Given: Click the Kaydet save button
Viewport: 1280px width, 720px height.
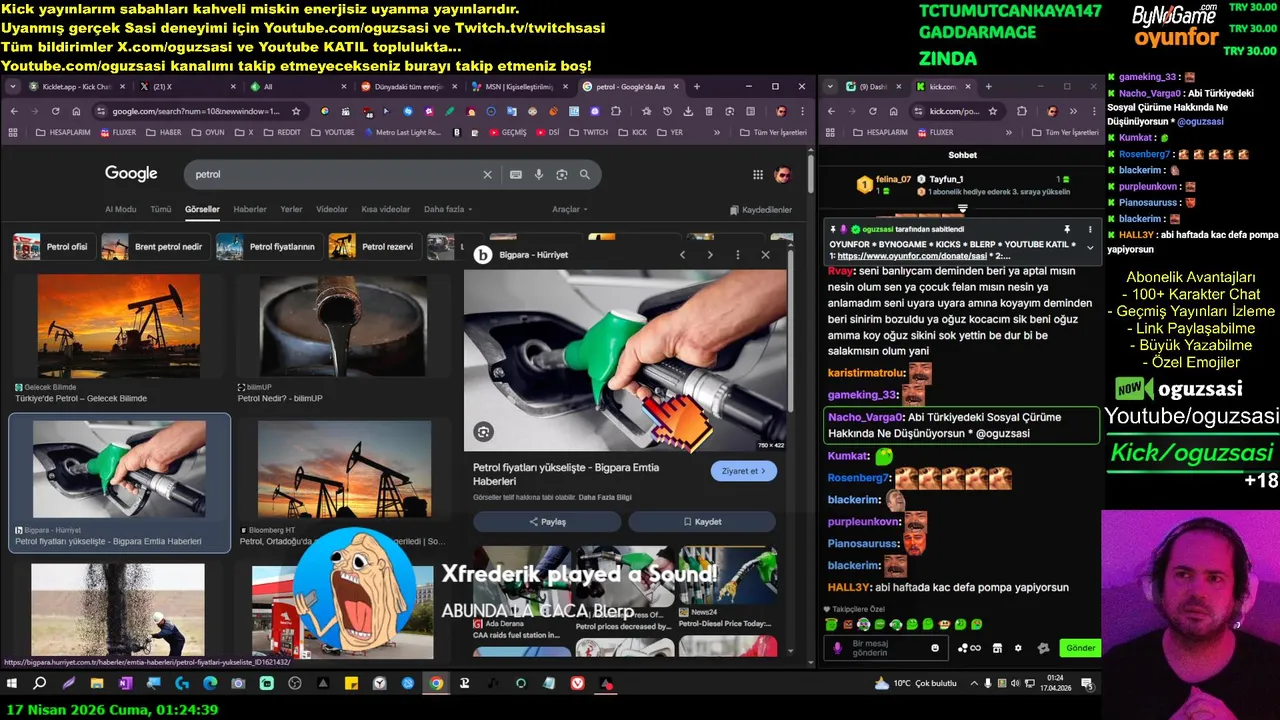Looking at the screenshot, I should click(702, 522).
